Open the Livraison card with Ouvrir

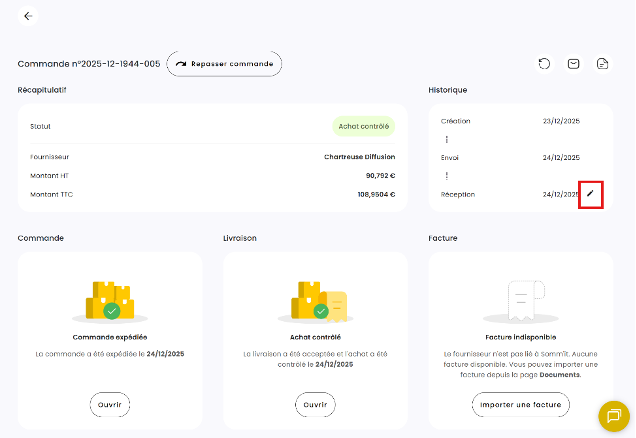point(315,404)
